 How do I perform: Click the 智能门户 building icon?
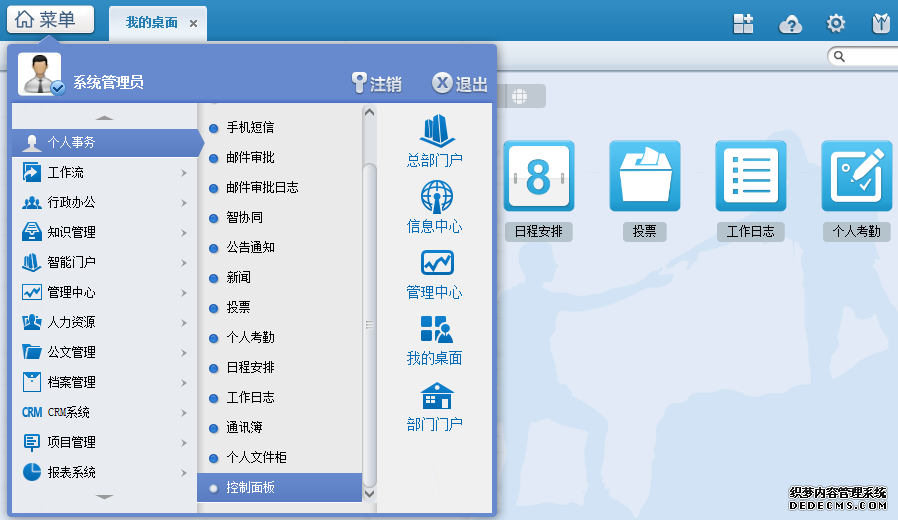coord(31,262)
